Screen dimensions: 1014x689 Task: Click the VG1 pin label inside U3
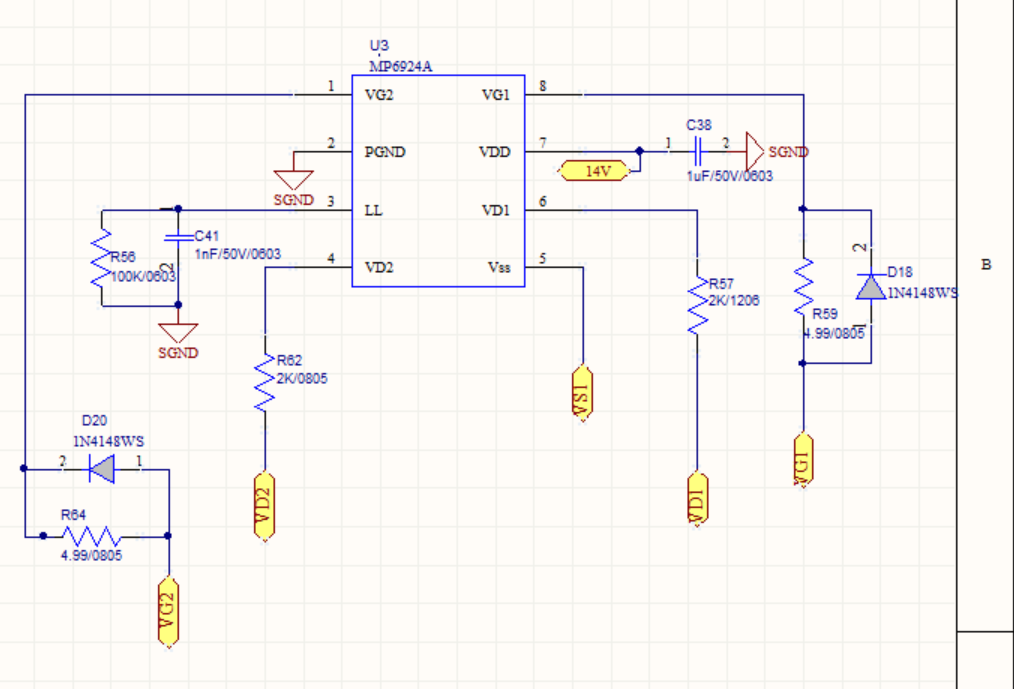pos(496,95)
